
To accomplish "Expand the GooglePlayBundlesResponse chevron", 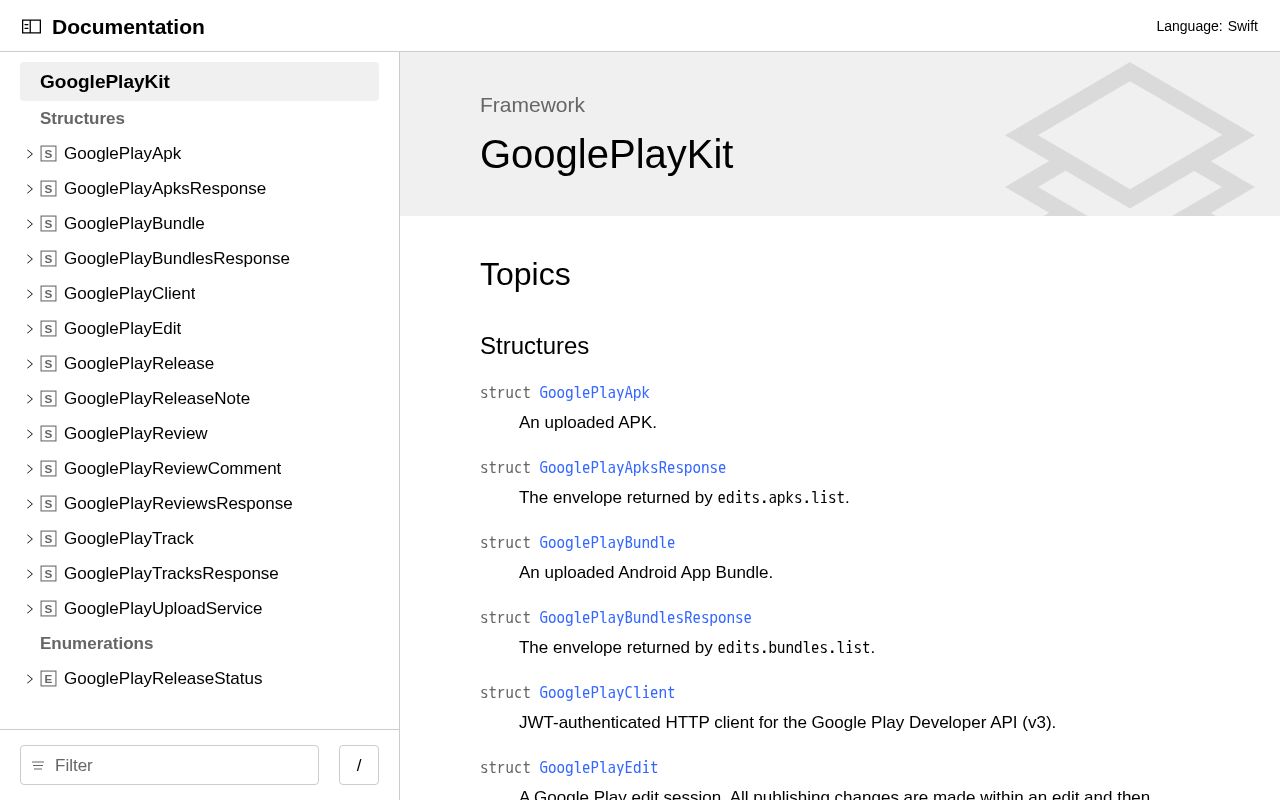I will [x=29, y=259].
